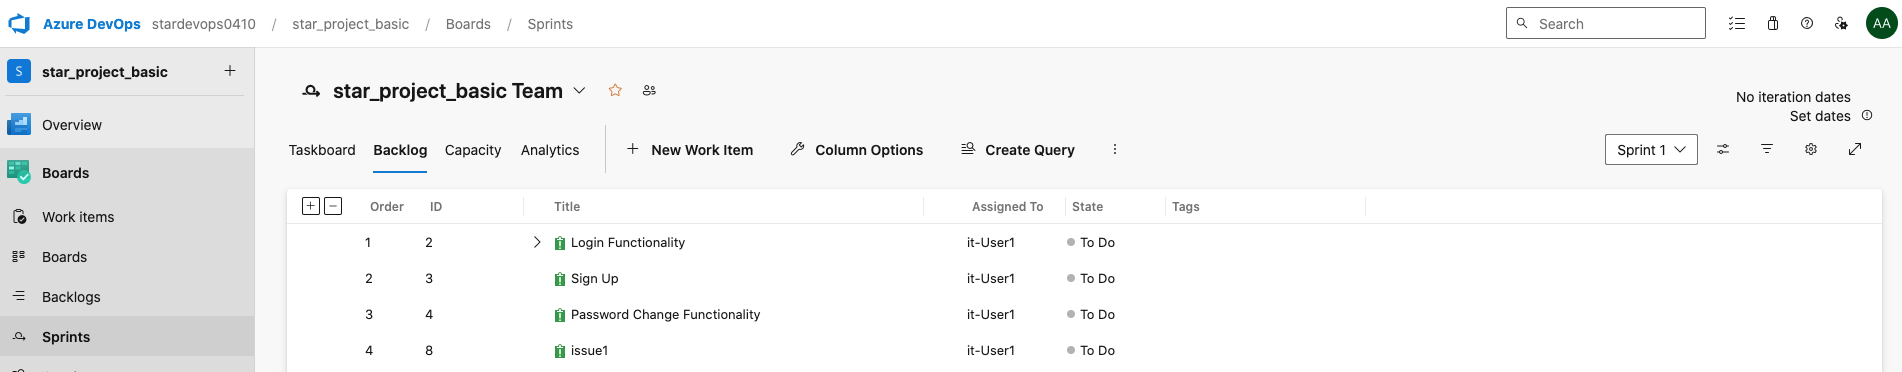Open the team selector chevron dropdown
Viewport: 1902px width, 372px height.
click(579, 91)
